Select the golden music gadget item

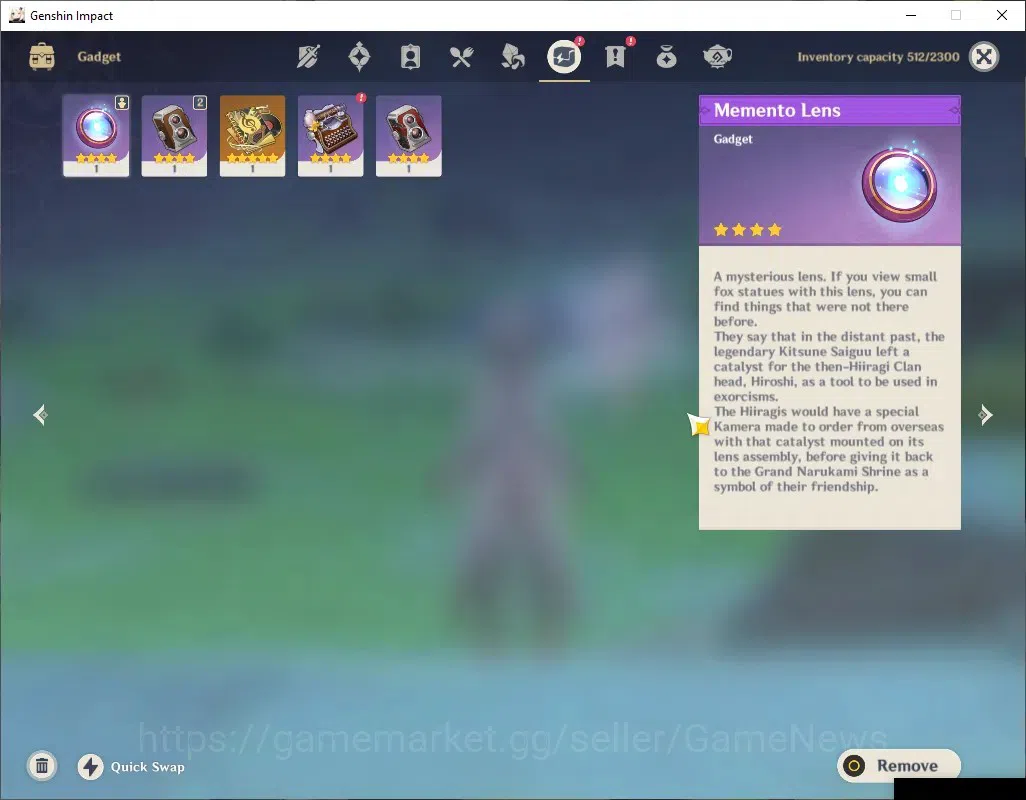click(x=253, y=136)
